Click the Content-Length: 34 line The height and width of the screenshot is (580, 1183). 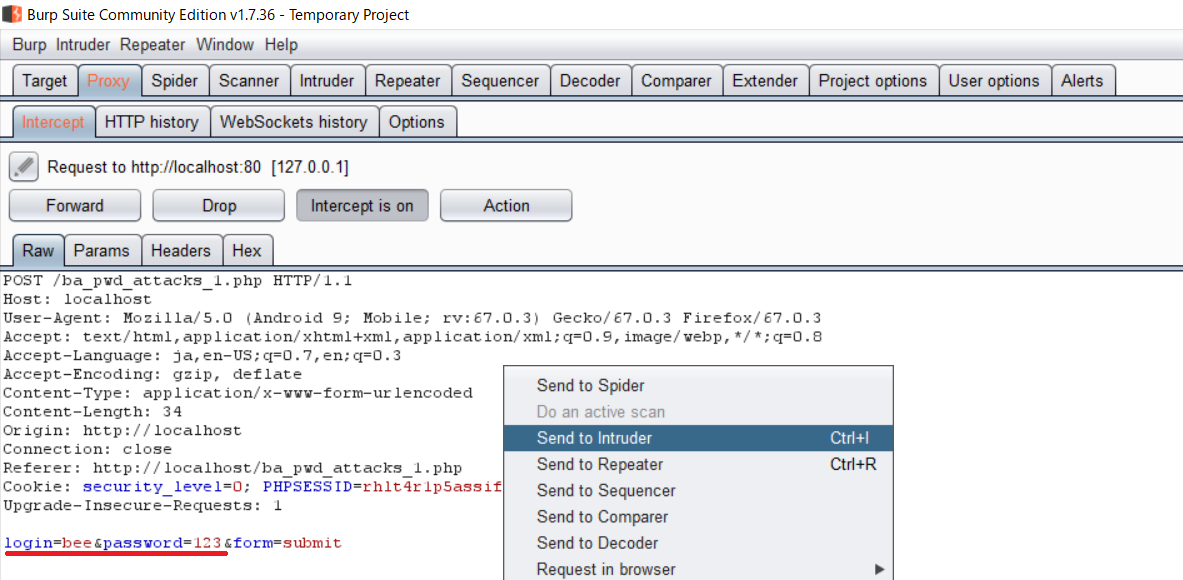pyautogui.click(x=92, y=412)
